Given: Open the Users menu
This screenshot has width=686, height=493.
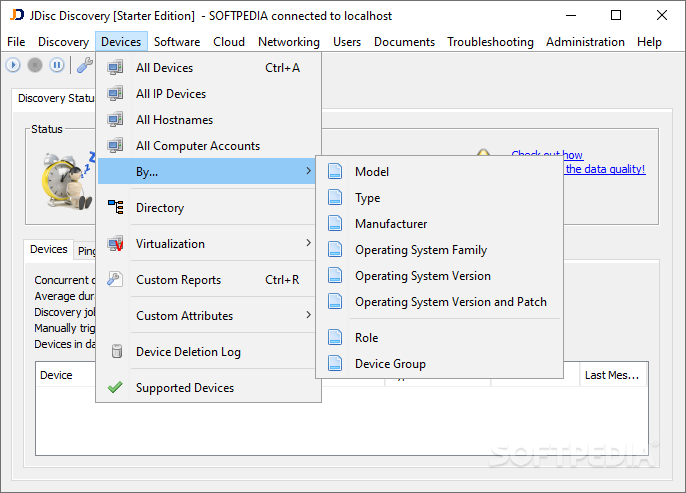Looking at the screenshot, I should tap(347, 42).
